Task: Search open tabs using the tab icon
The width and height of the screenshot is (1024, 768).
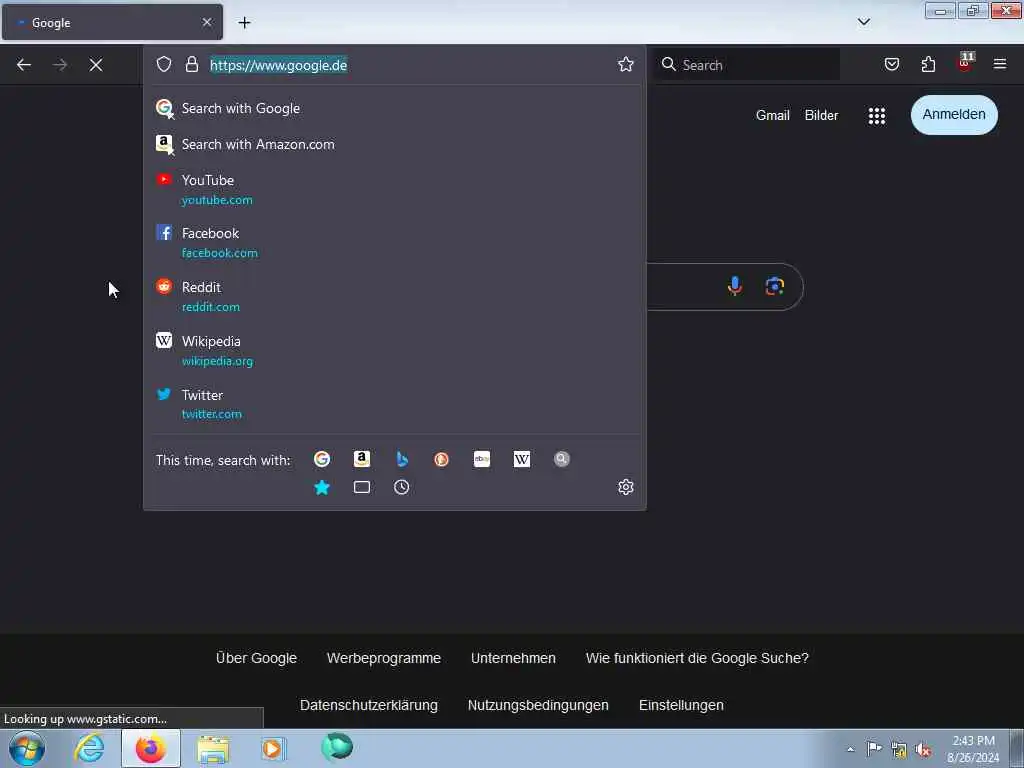Action: 362,487
